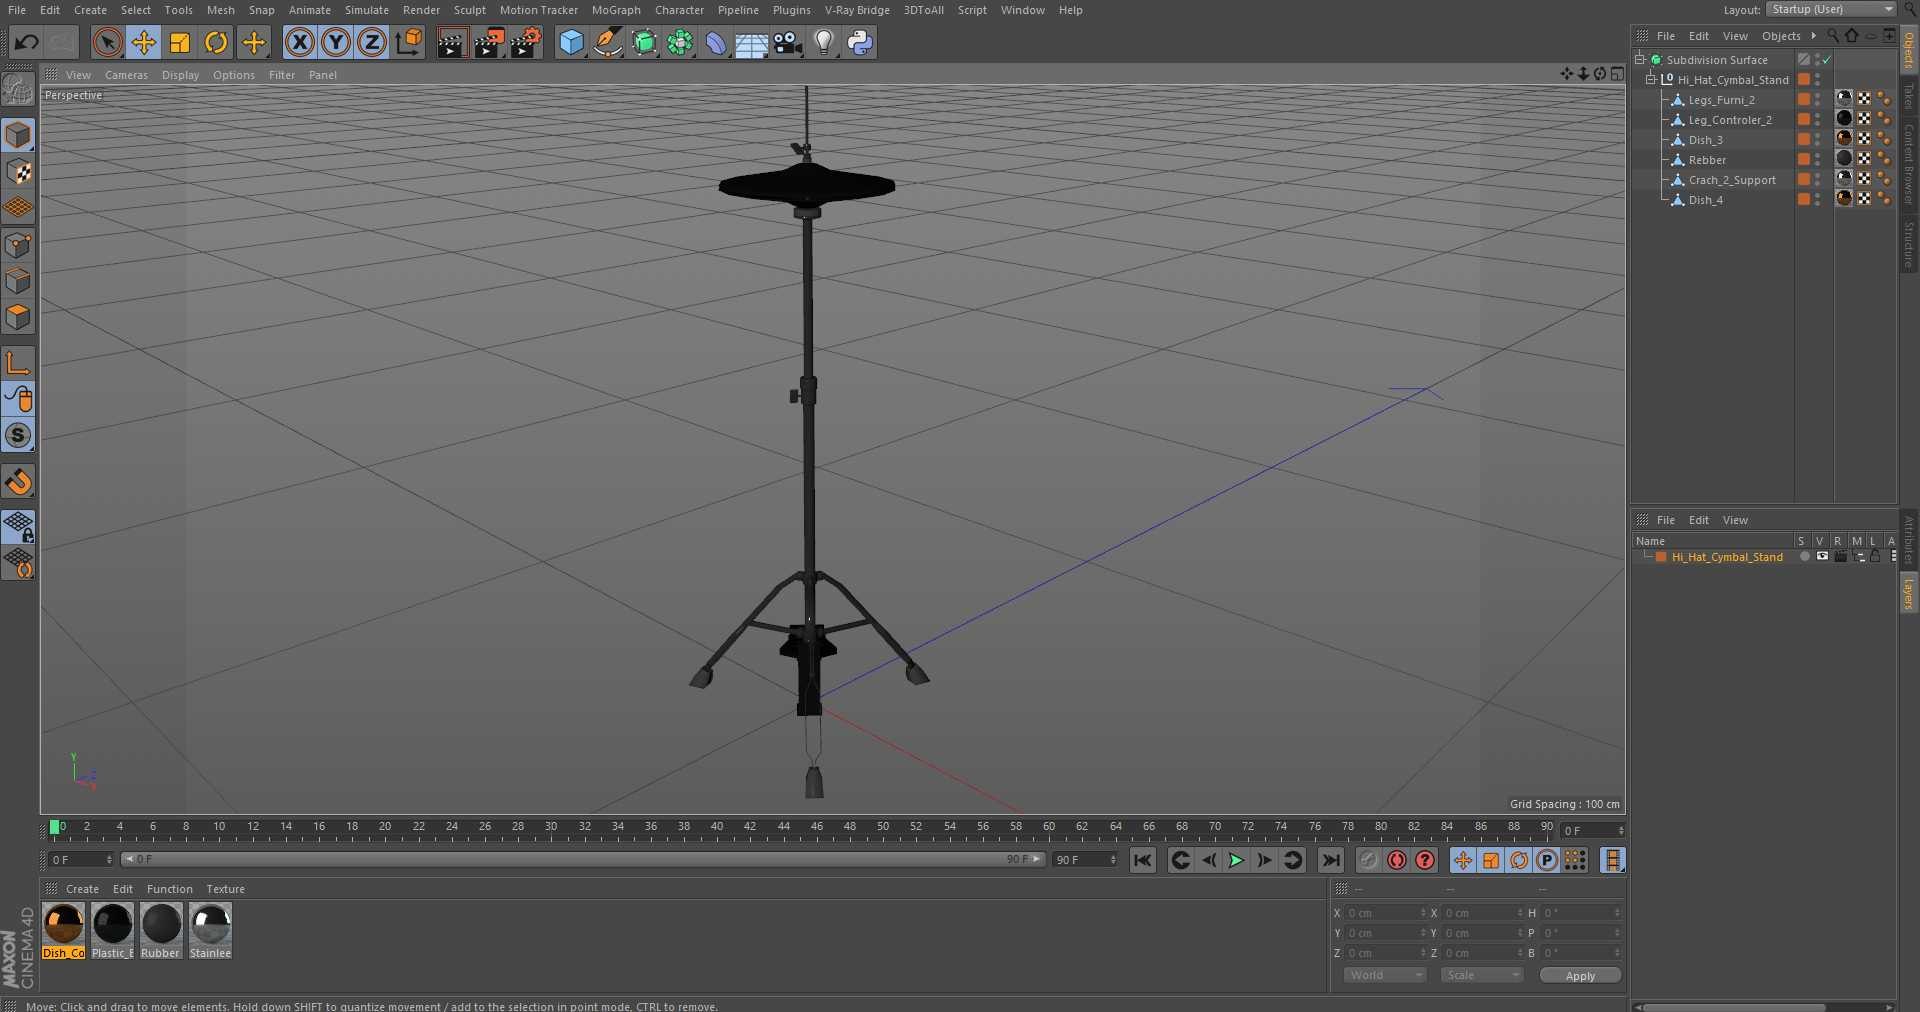Select the Crach_2_Support object

coord(1732,180)
